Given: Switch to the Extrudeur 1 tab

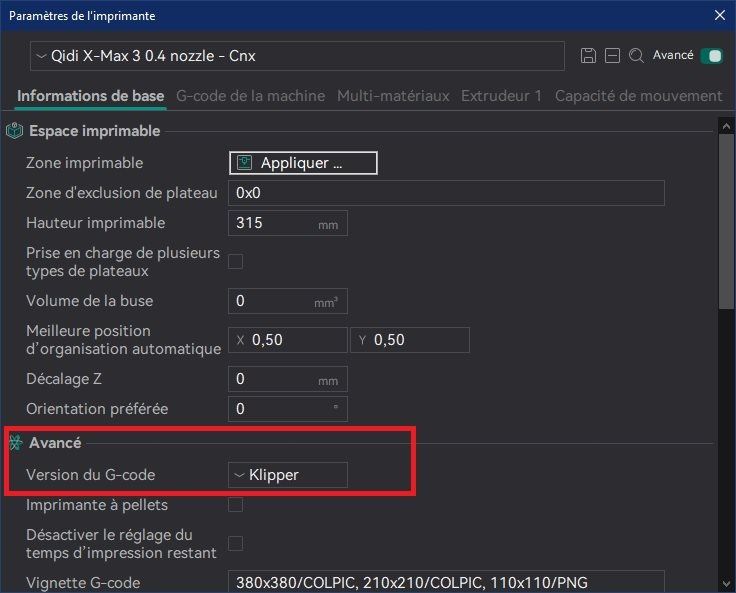Looking at the screenshot, I should 501,96.
